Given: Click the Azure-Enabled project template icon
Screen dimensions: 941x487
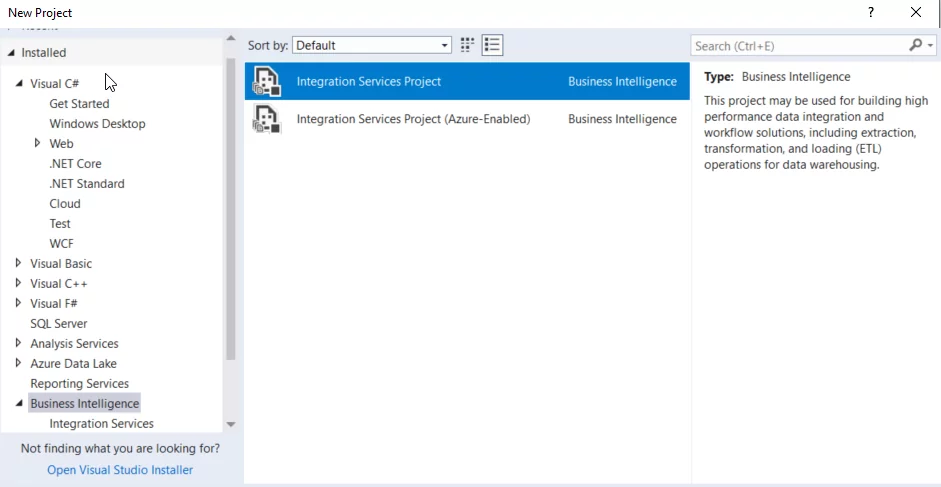Looking at the screenshot, I should [266, 118].
